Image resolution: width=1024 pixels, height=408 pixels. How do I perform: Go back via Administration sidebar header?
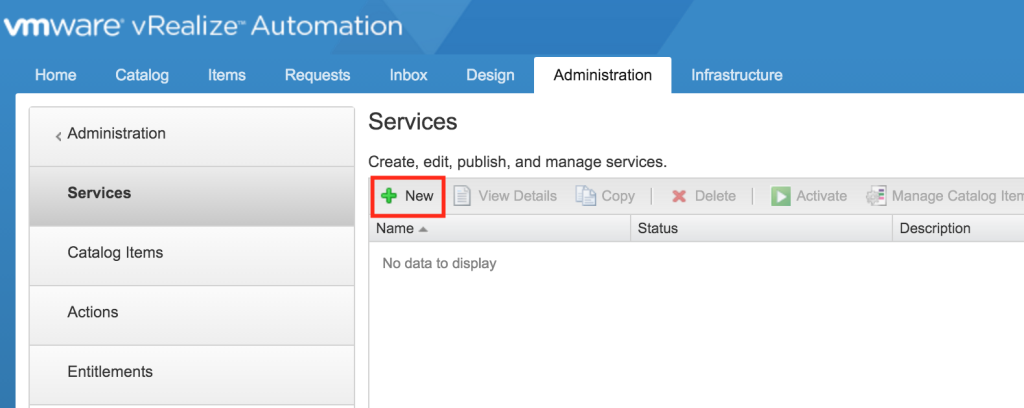pos(192,136)
